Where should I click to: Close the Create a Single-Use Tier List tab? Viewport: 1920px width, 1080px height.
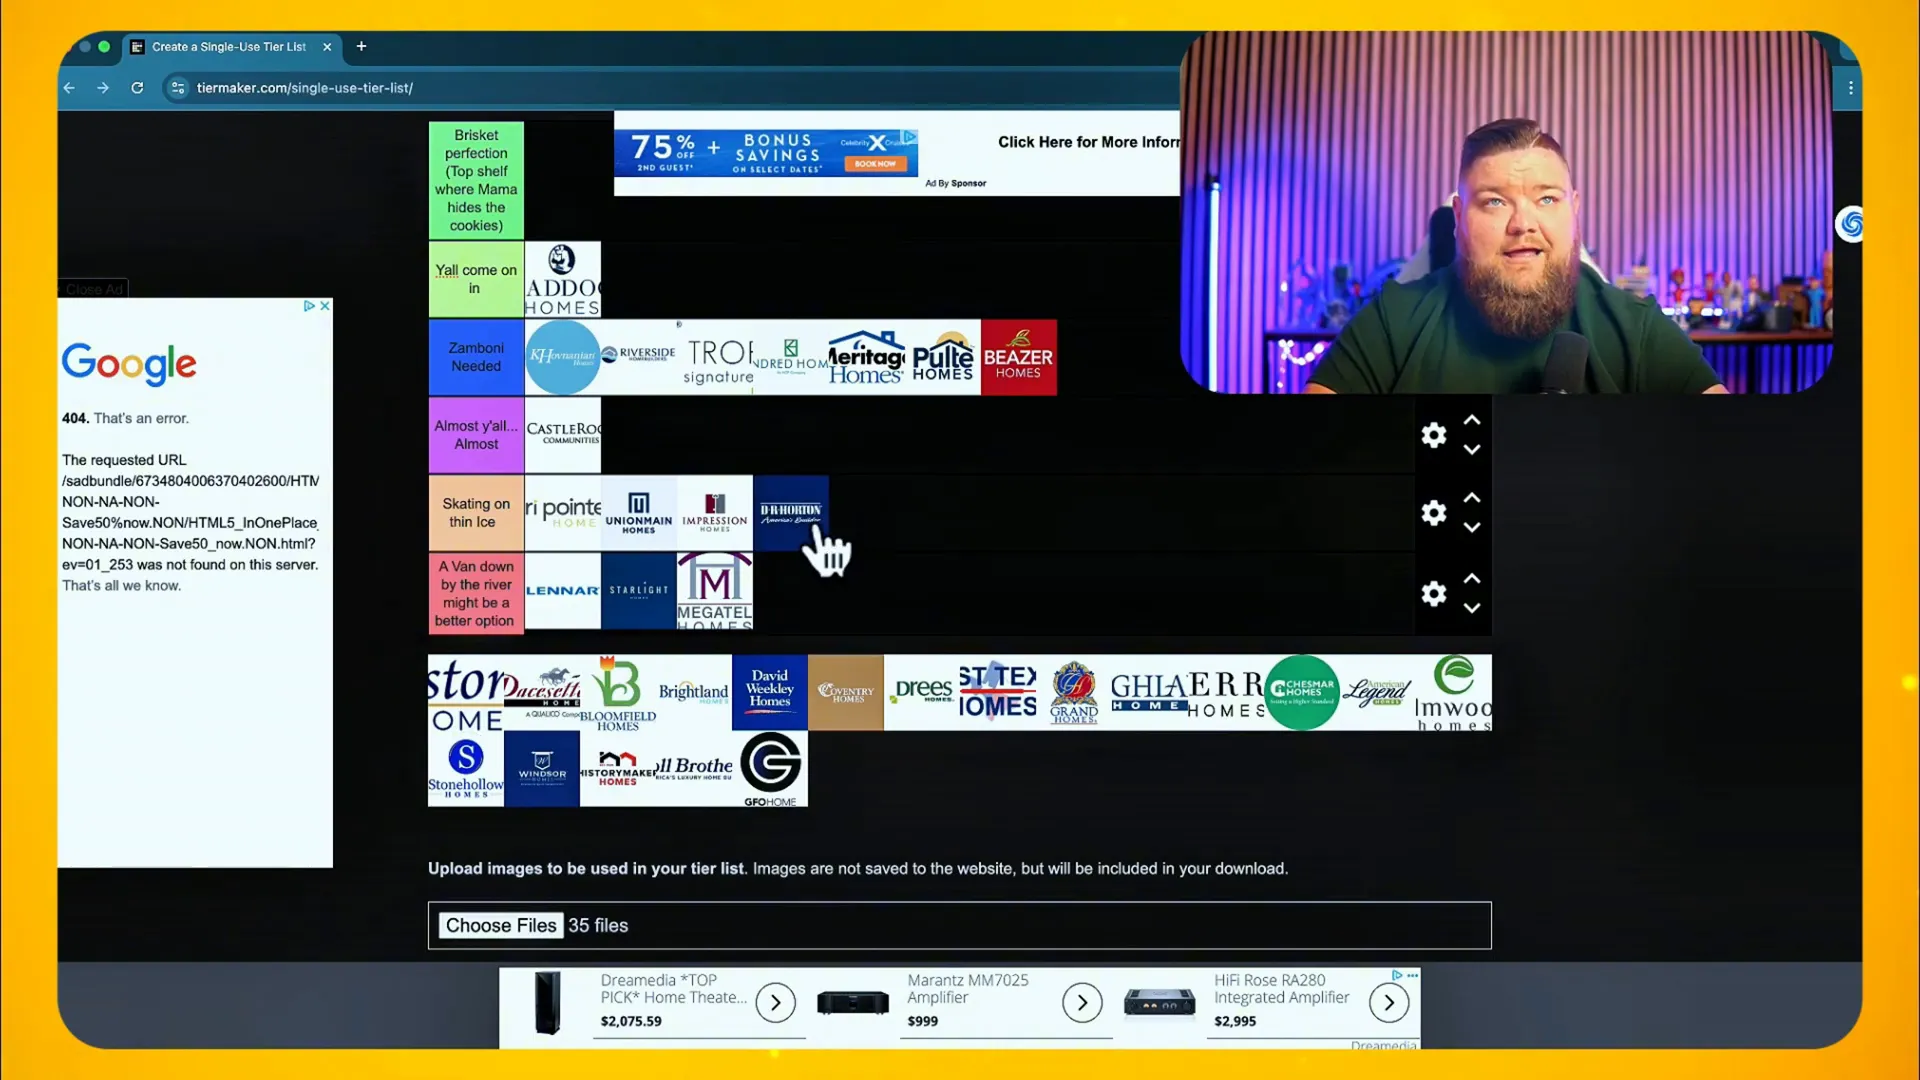coord(327,47)
